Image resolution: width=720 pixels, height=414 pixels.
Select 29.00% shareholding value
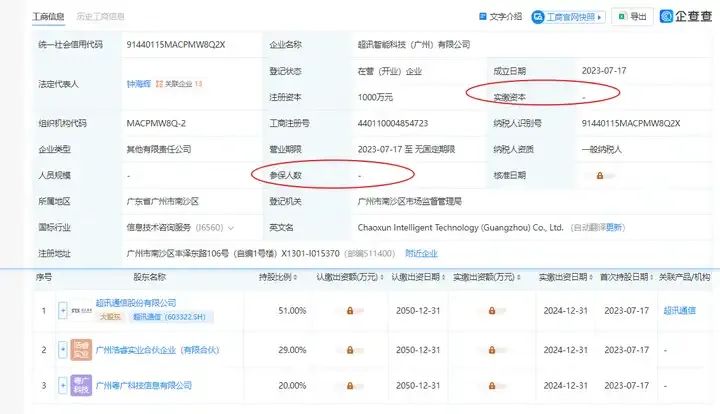pyautogui.click(x=292, y=350)
